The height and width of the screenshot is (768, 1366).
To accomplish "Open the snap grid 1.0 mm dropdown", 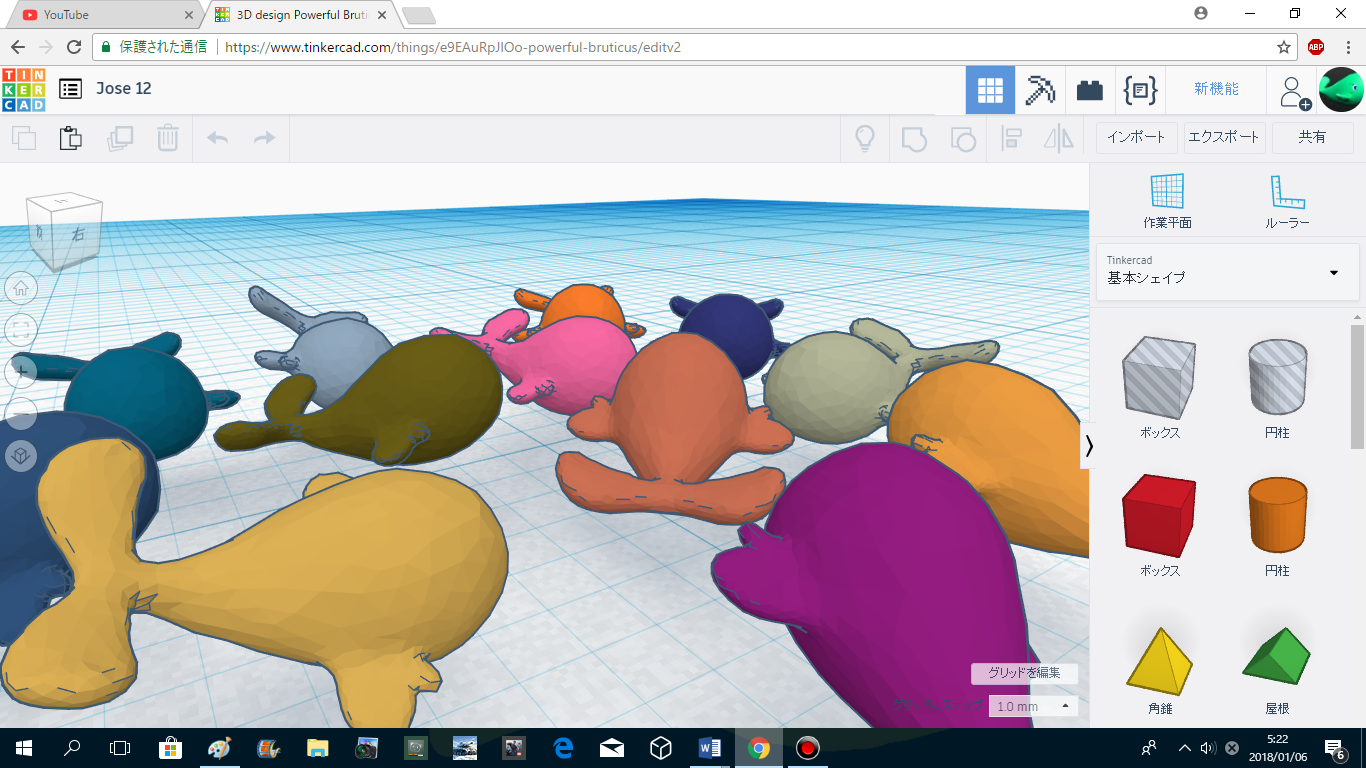I will pos(1034,706).
